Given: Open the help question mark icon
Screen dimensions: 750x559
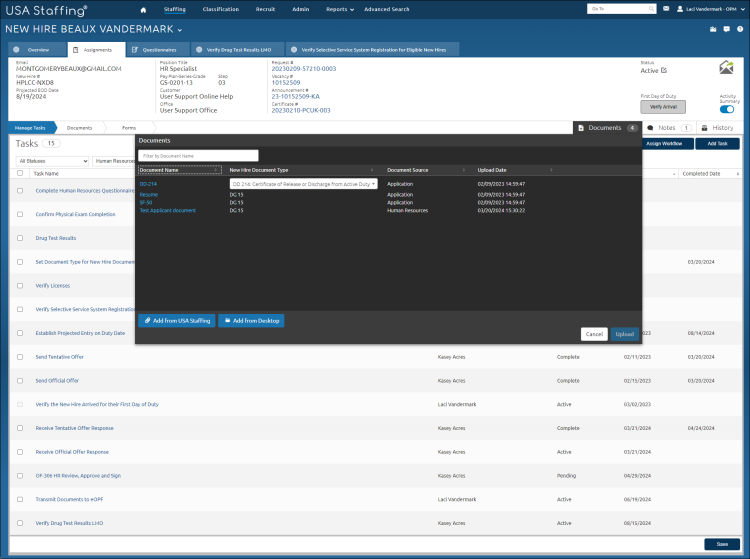Looking at the screenshot, I should pyautogui.click(x=740, y=29).
